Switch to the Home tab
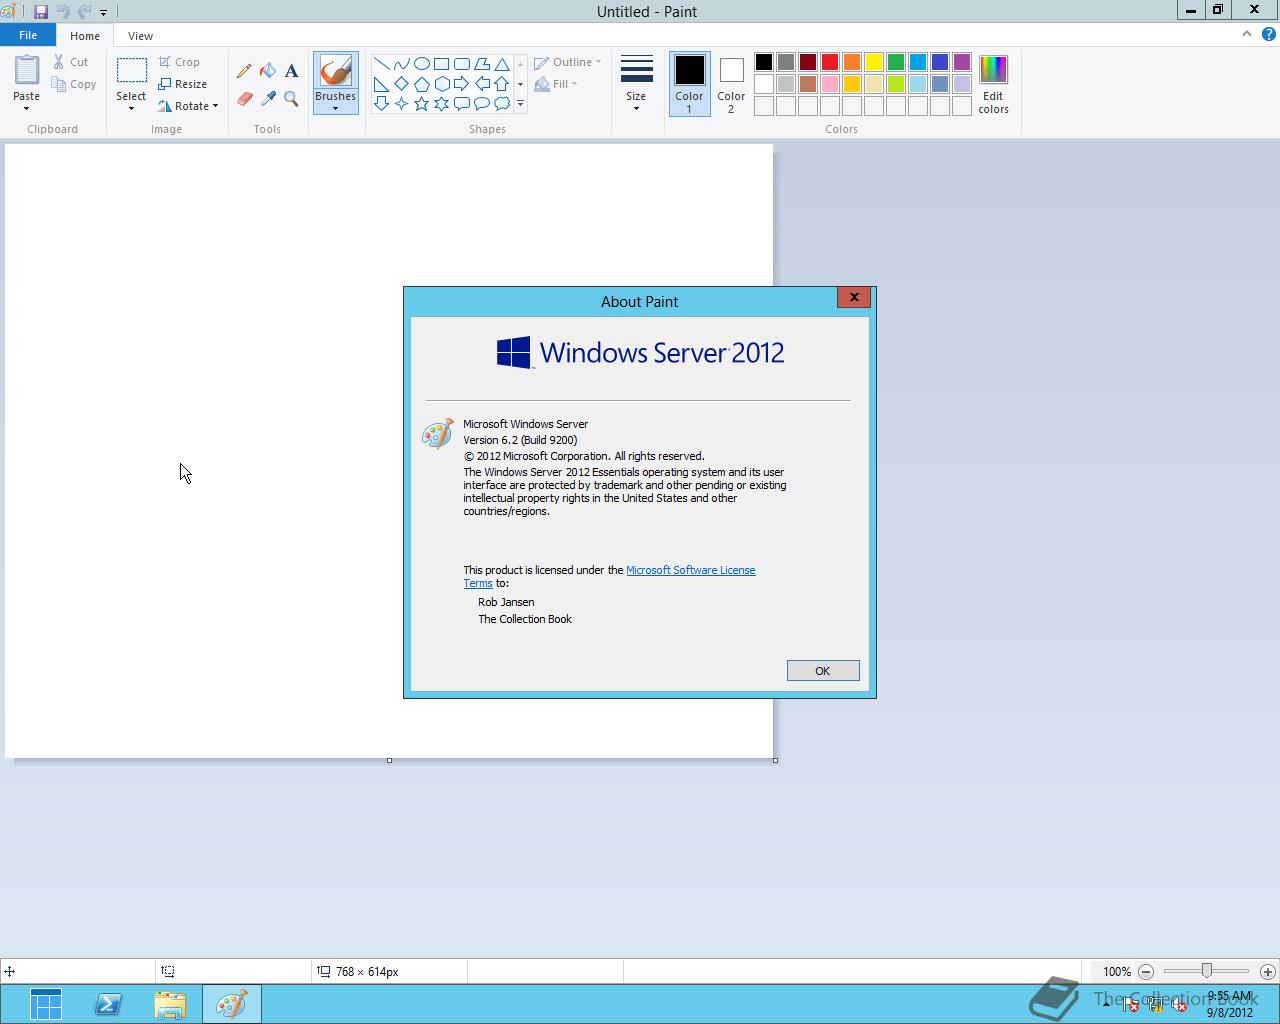Image resolution: width=1280 pixels, height=1024 pixels. pos(85,36)
